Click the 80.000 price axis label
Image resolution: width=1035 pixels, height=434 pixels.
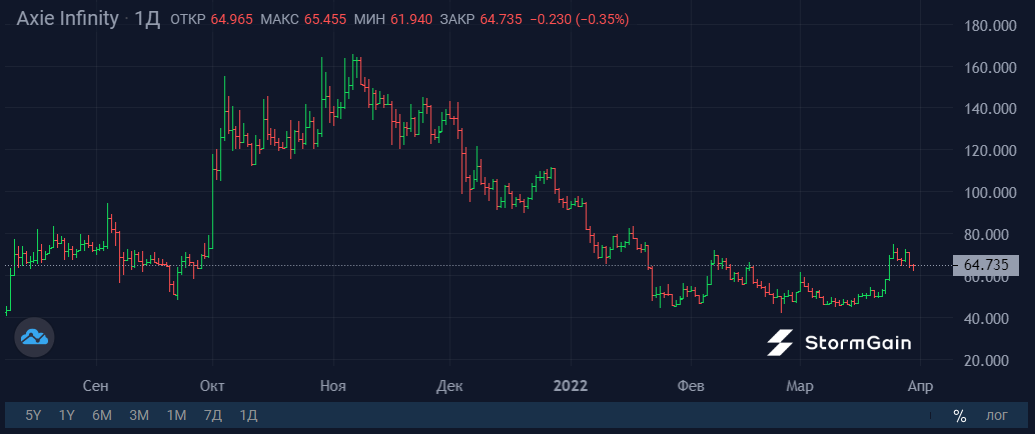(989, 235)
